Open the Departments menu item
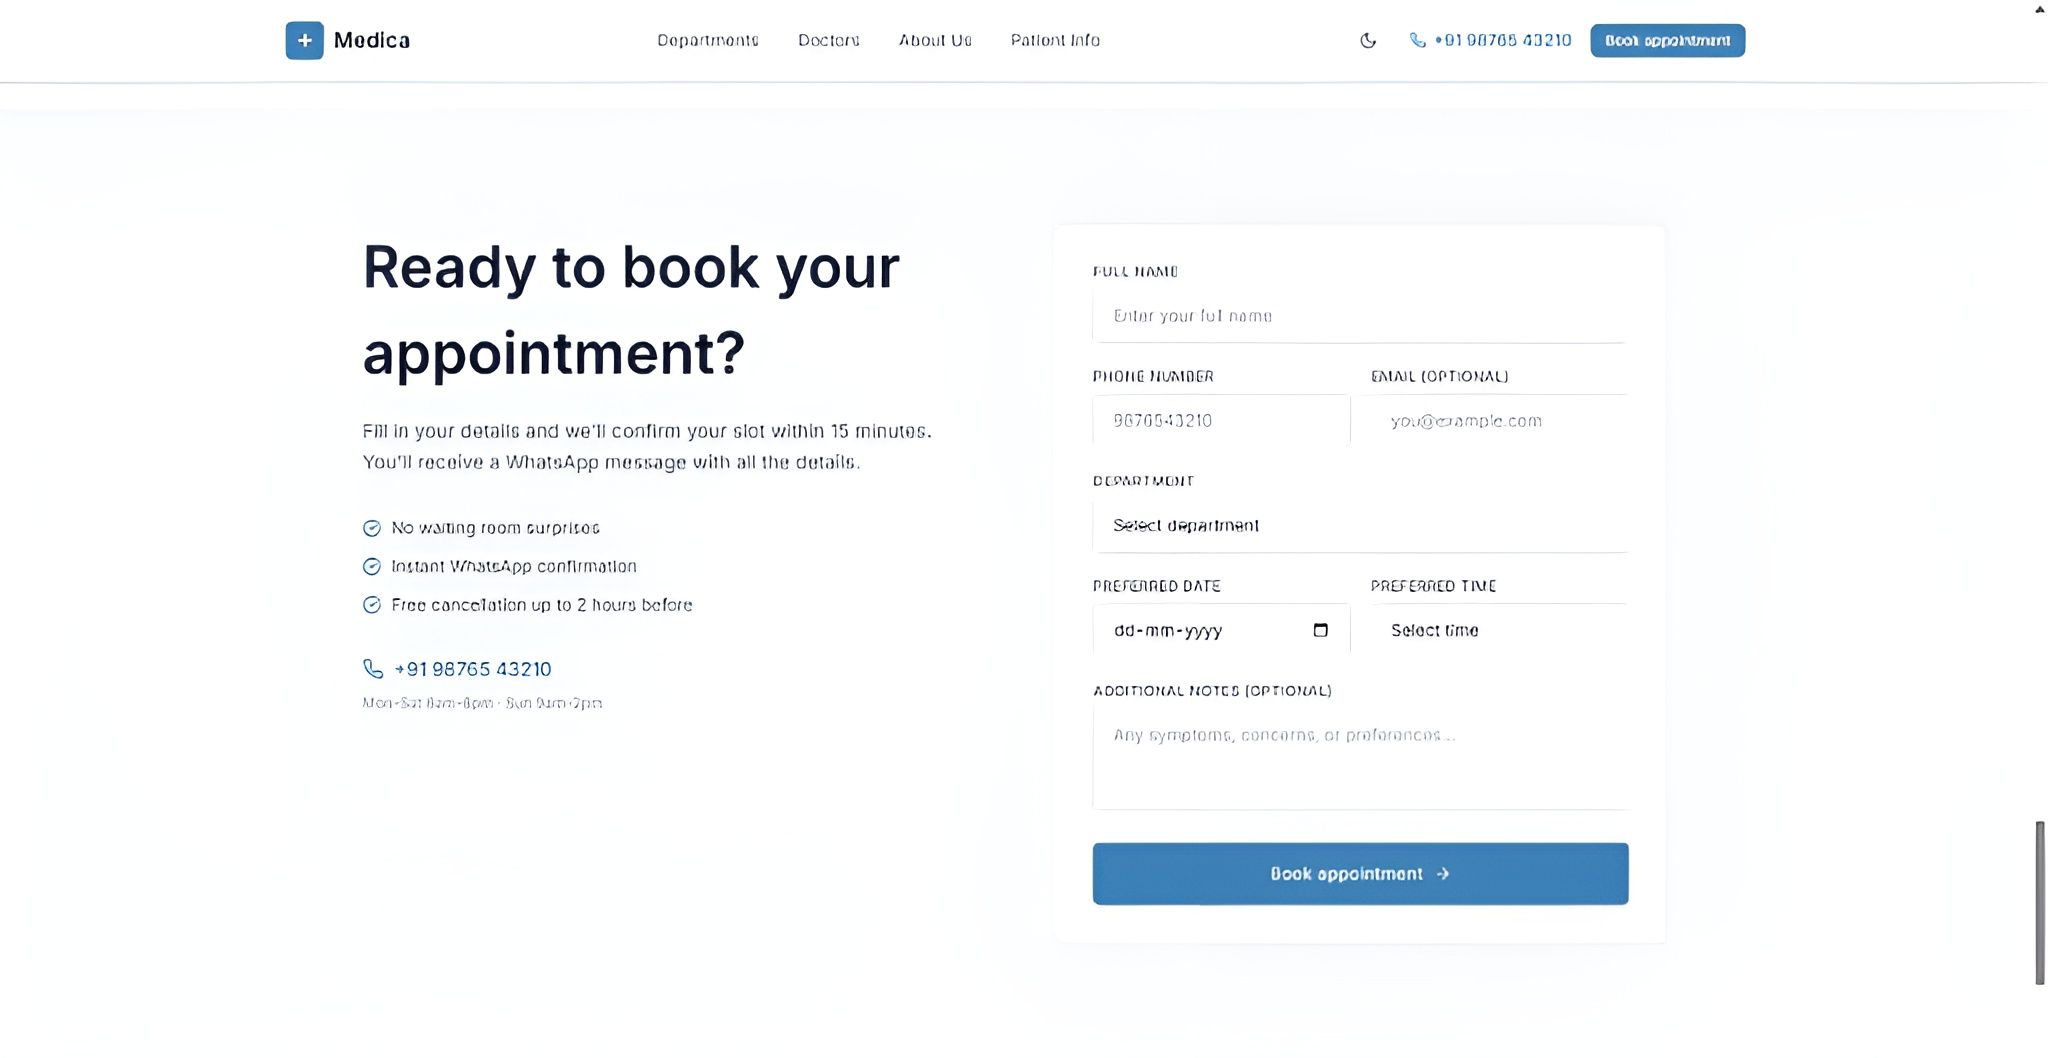 coord(708,40)
